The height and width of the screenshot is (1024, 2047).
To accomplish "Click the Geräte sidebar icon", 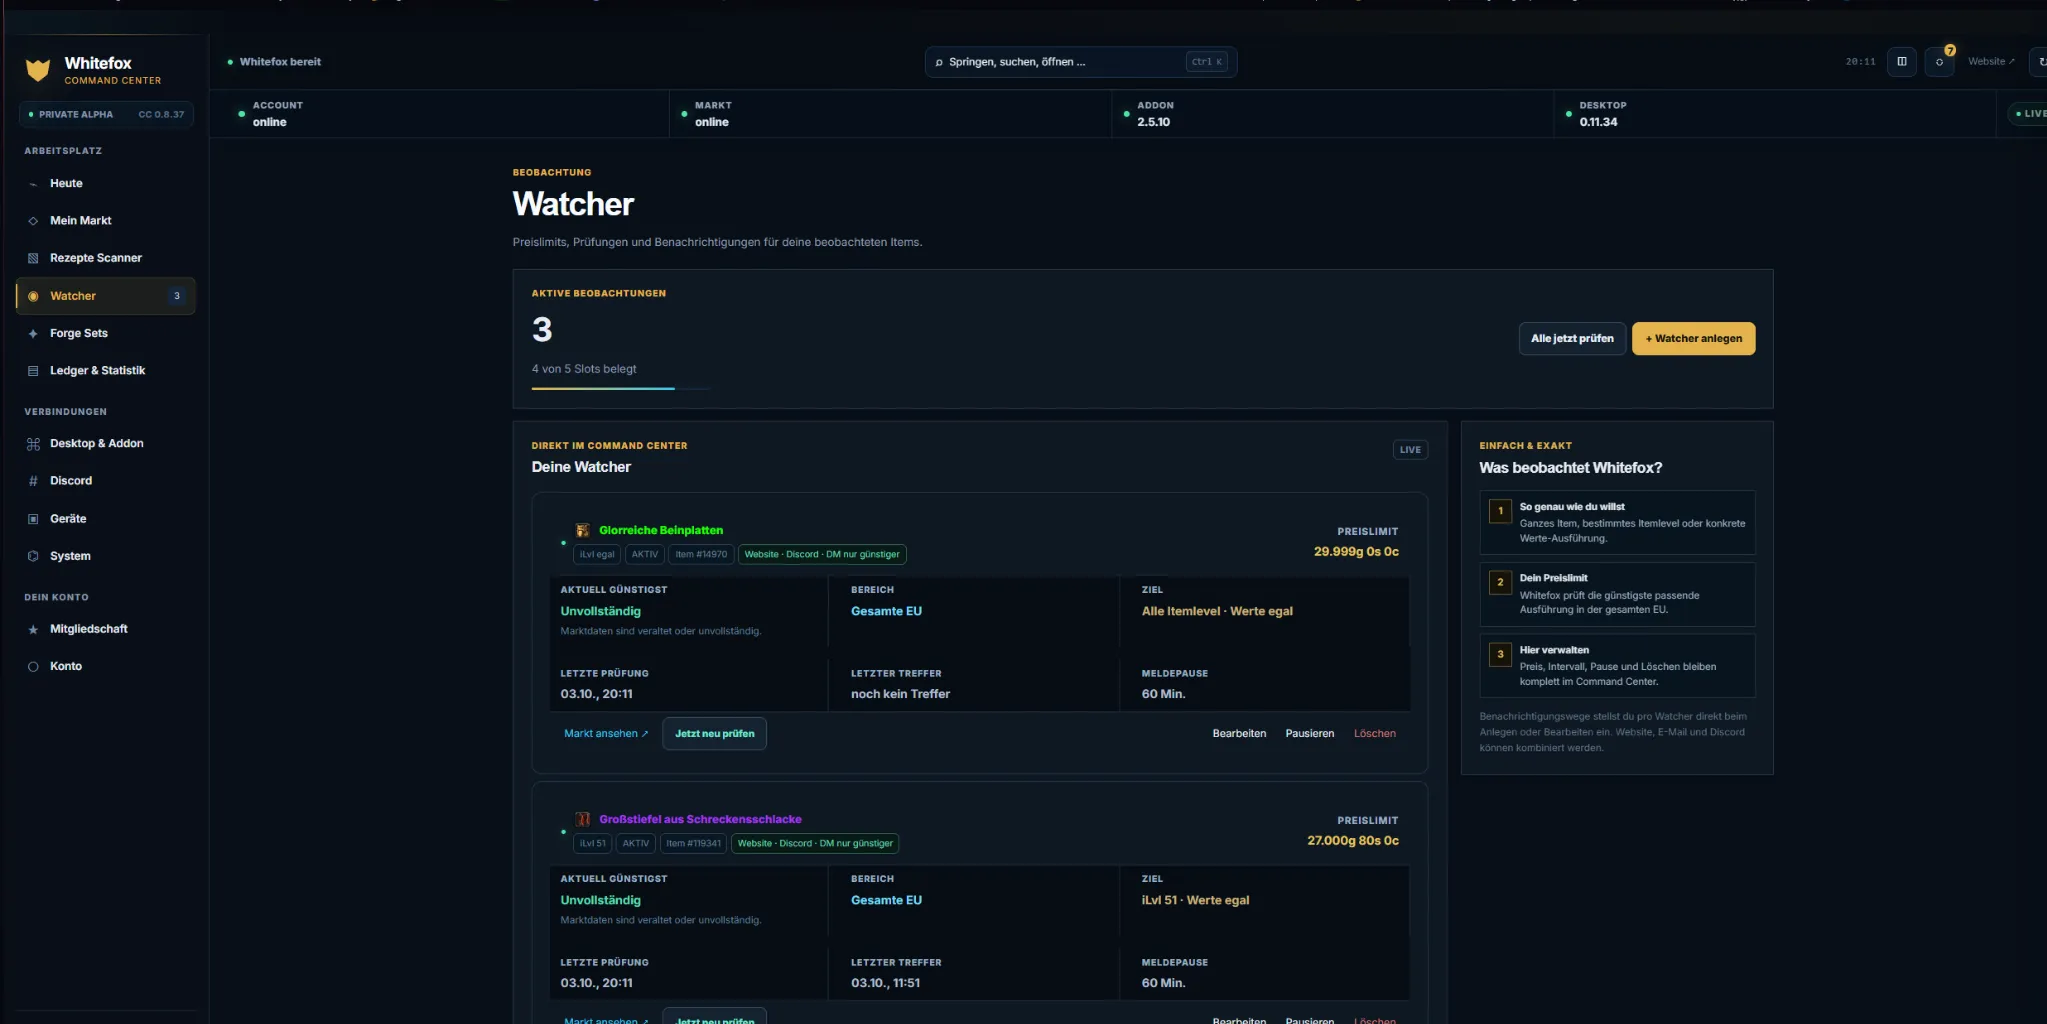I will click(33, 519).
